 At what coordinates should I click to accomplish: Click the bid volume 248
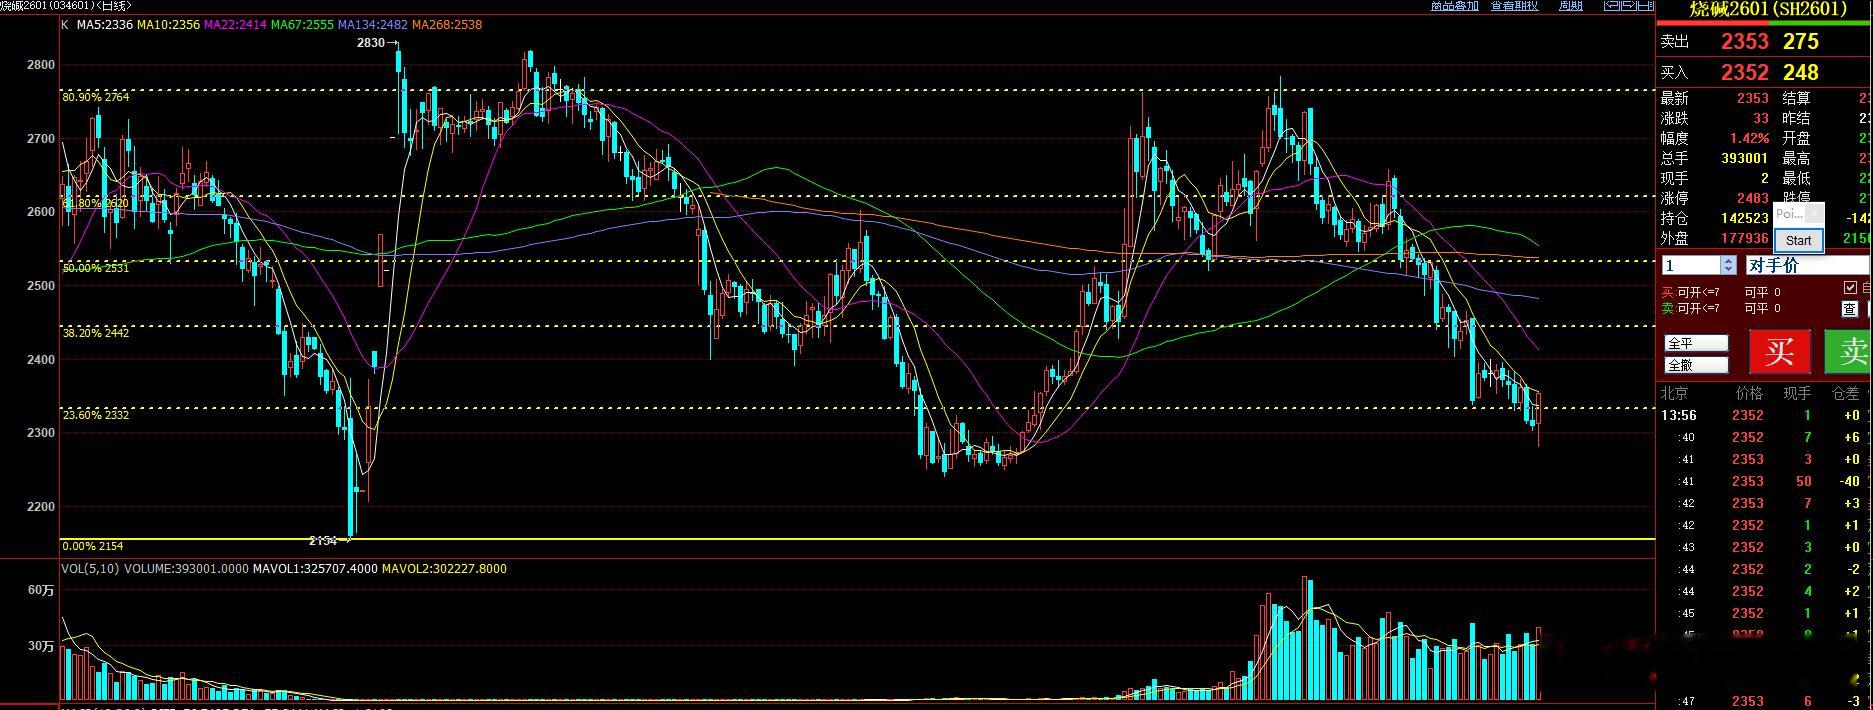(x=1800, y=73)
